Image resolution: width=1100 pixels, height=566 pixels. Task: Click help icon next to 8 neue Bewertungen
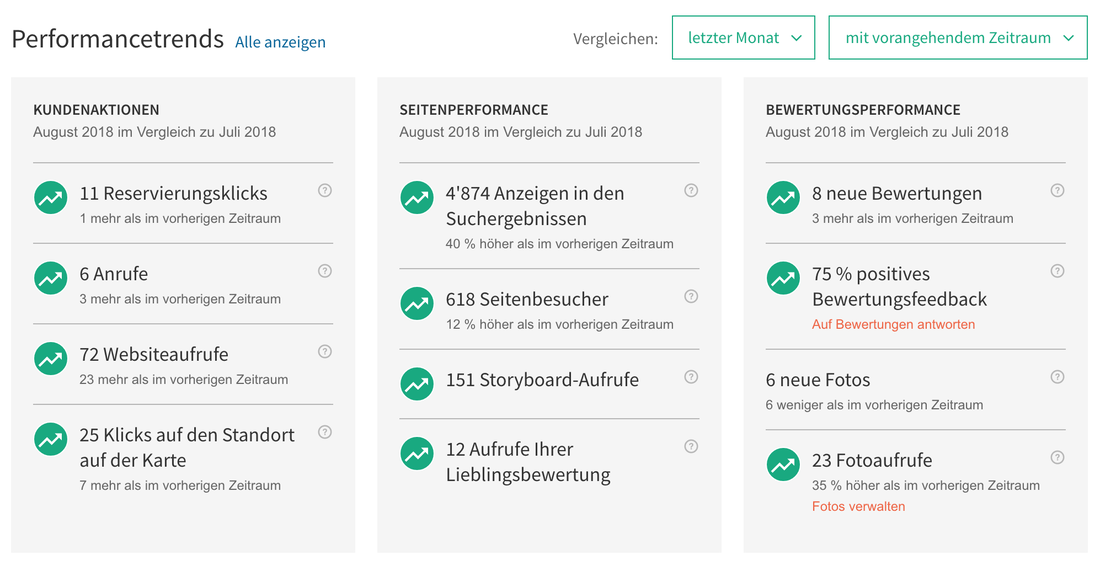[x=1057, y=190]
